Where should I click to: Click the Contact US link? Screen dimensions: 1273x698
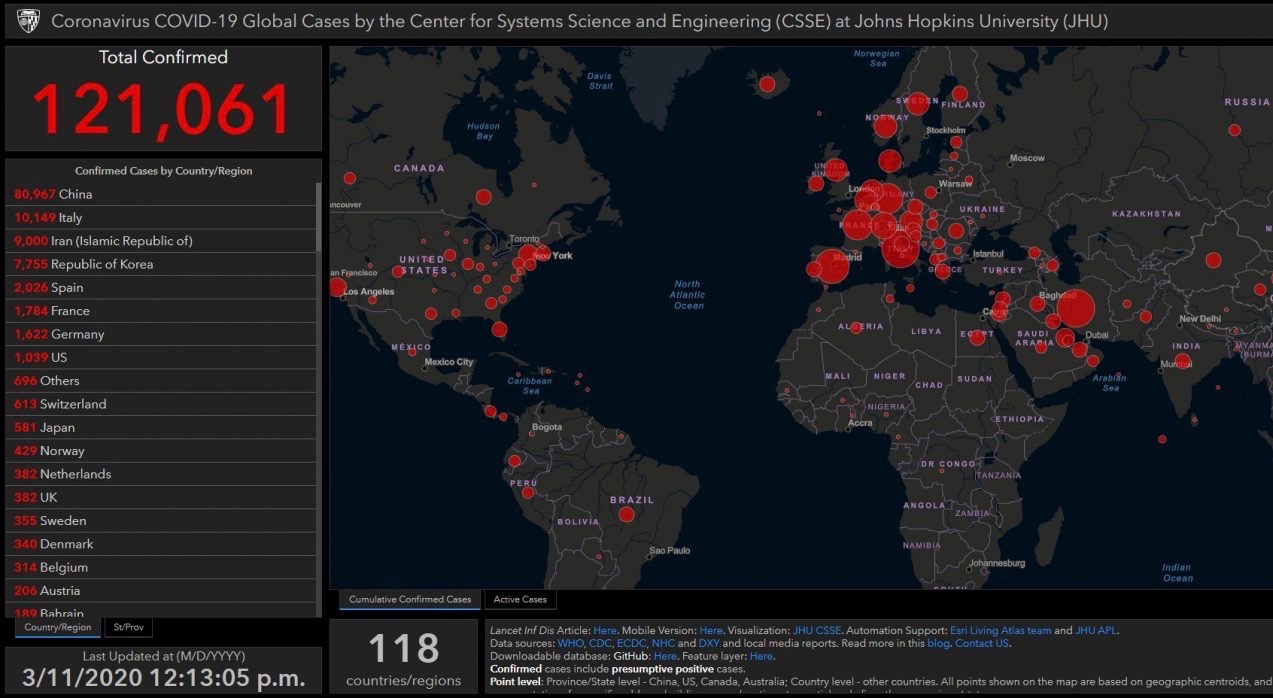click(982, 643)
